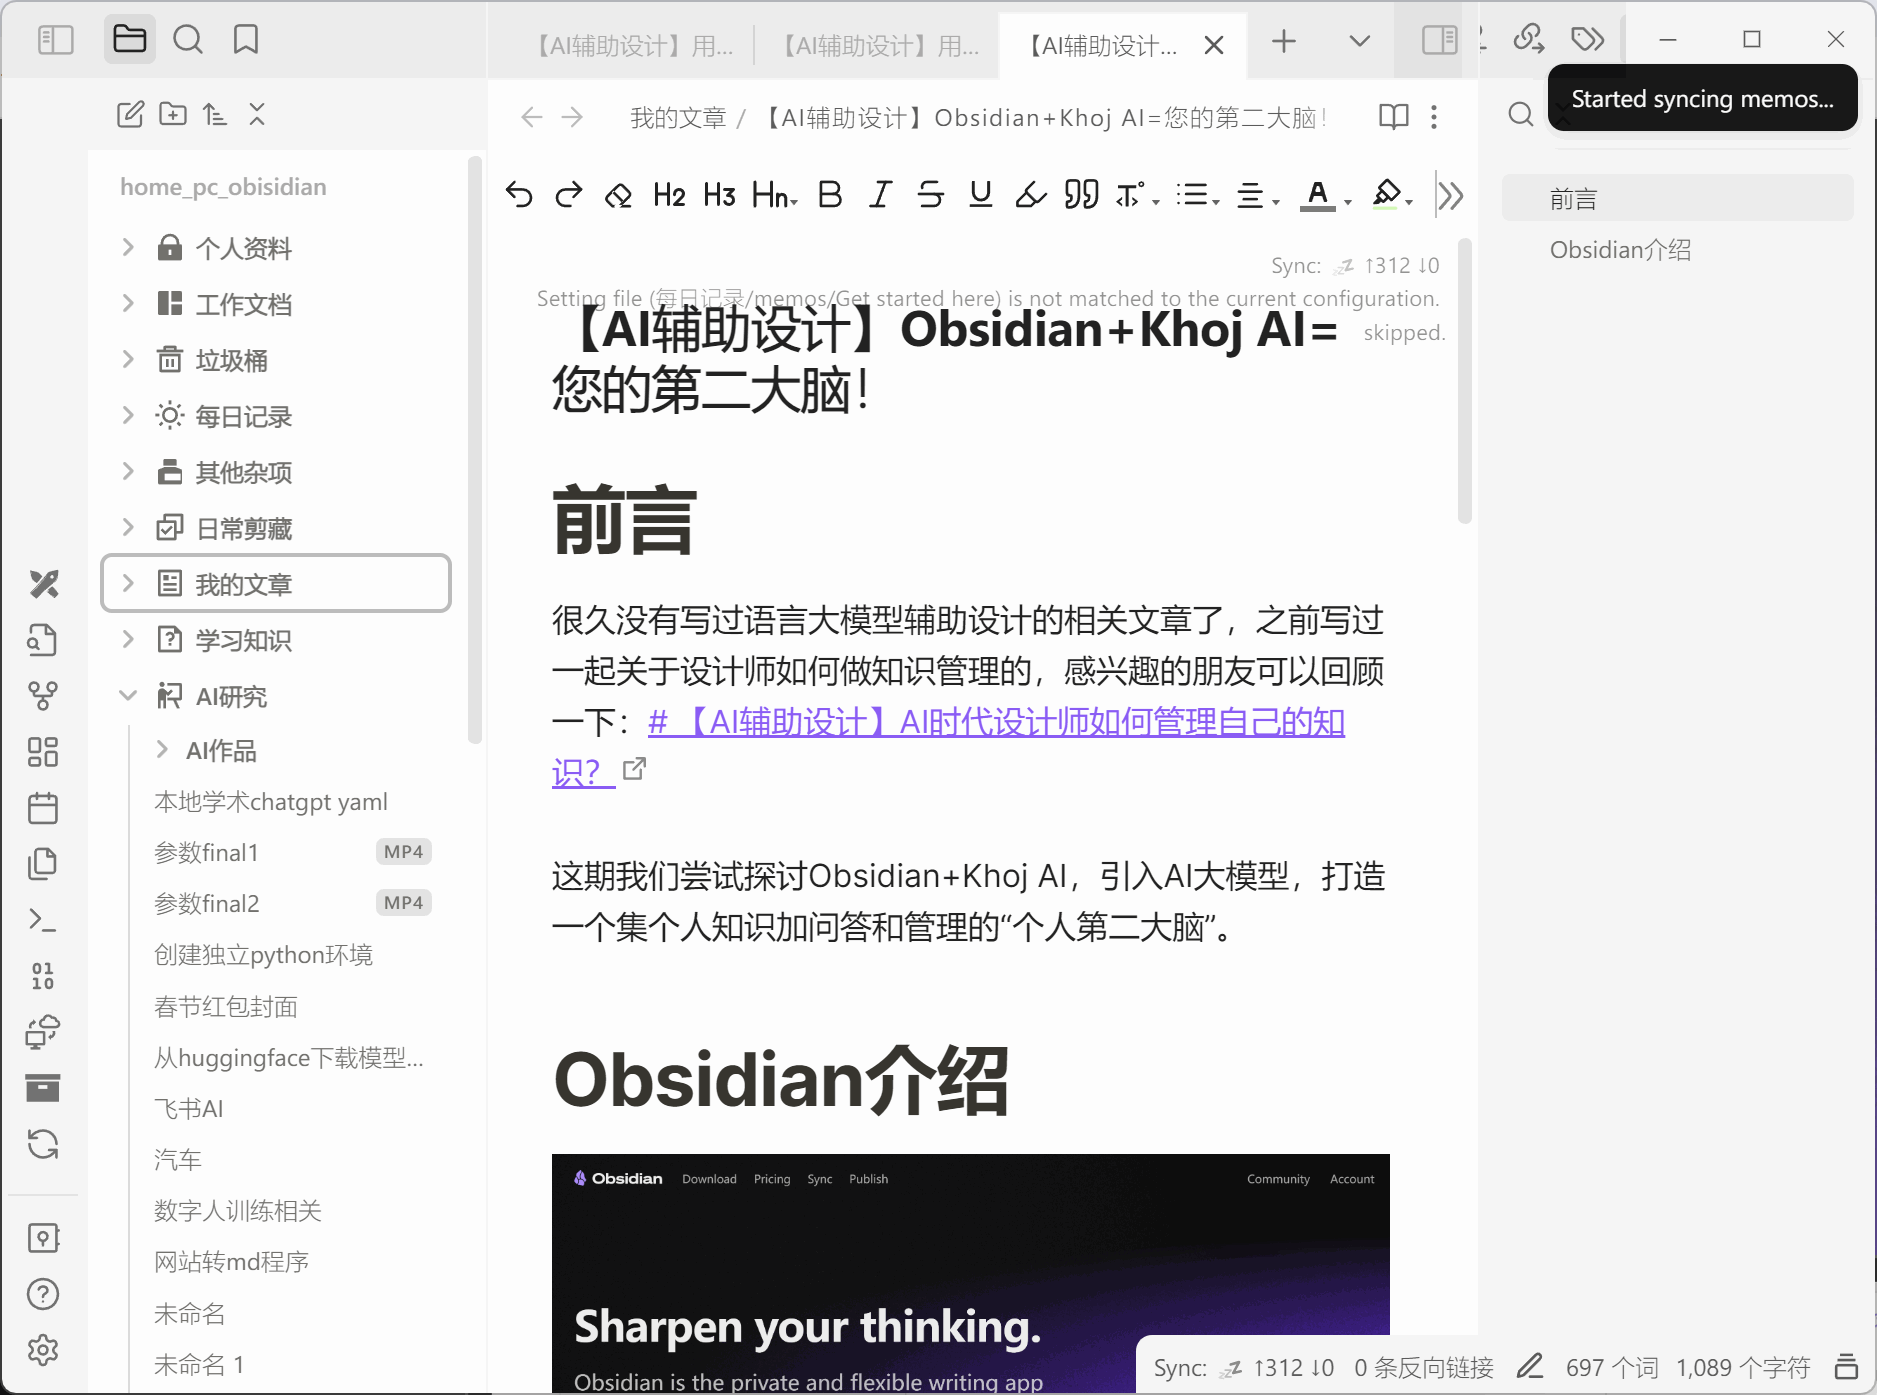The image size is (1877, 1395).
Task: Open the tags panel icon
Action: point(1587,40)
